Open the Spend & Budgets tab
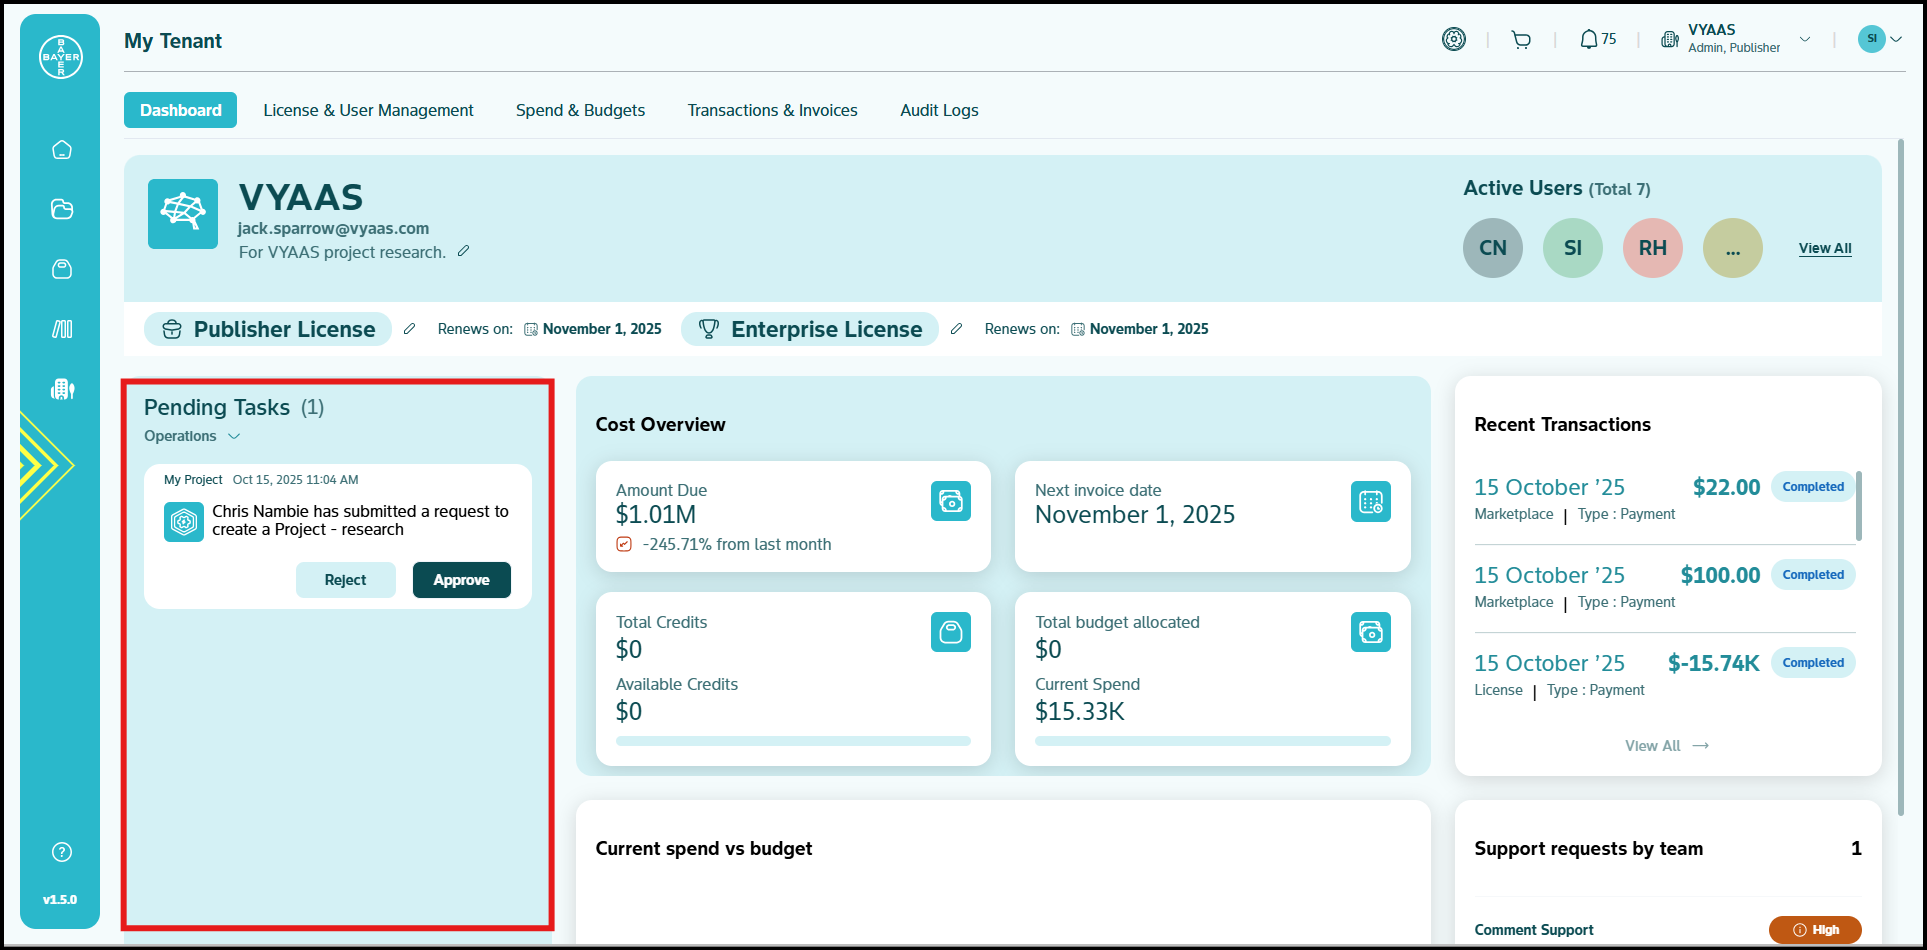The image size is (1927, 950). click(580, 110)
